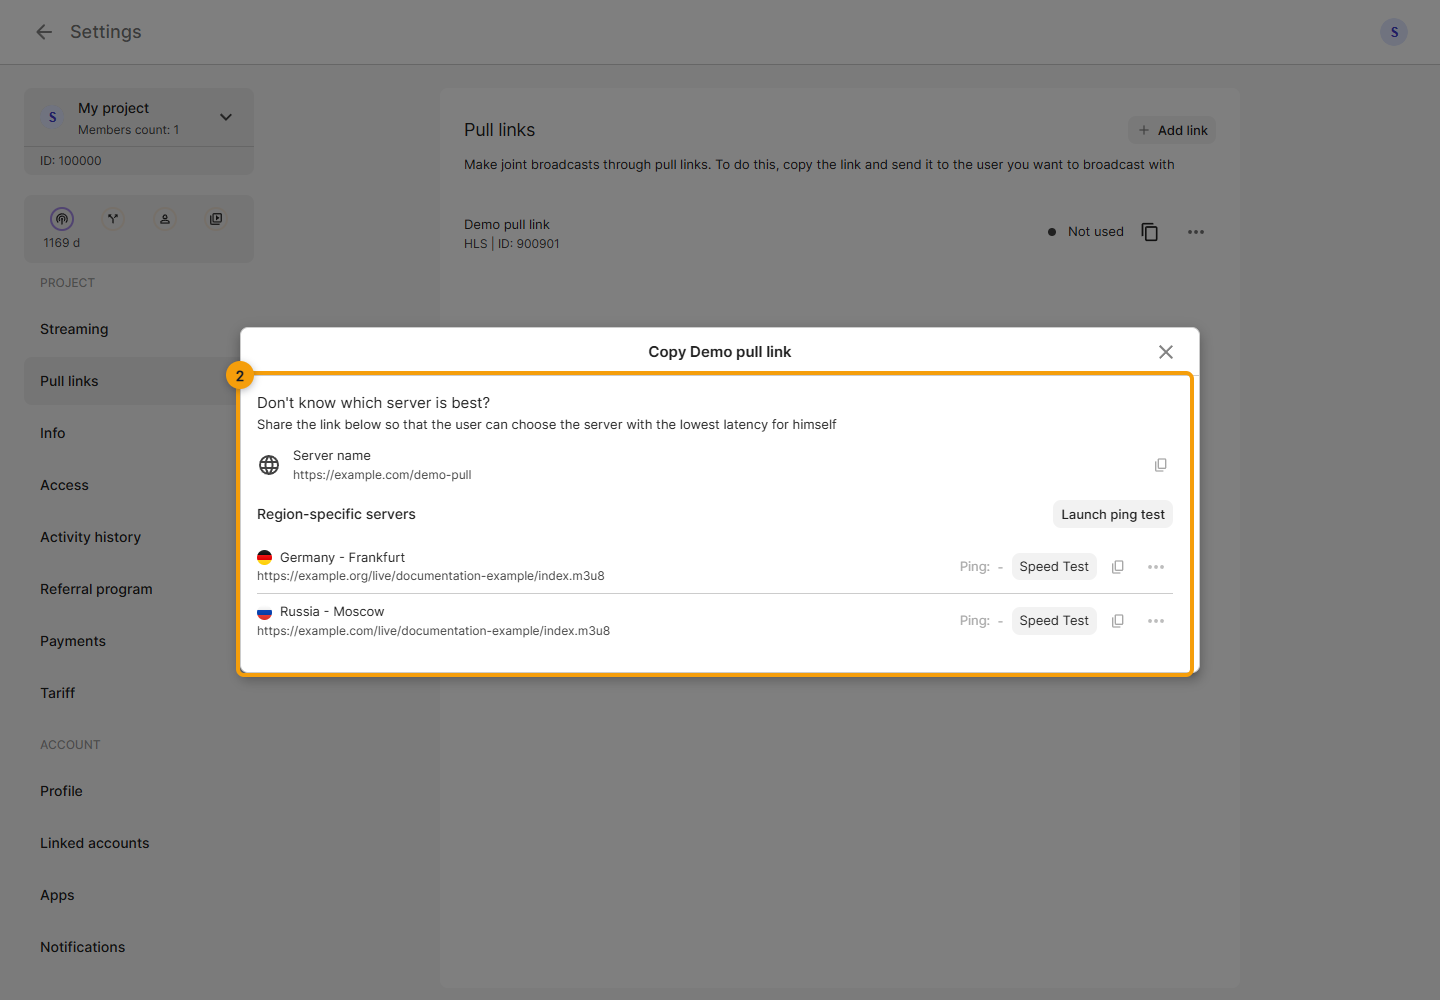1440x1000 pixels.
Task: Open the Access section
Action: click(x=64, y=485)
